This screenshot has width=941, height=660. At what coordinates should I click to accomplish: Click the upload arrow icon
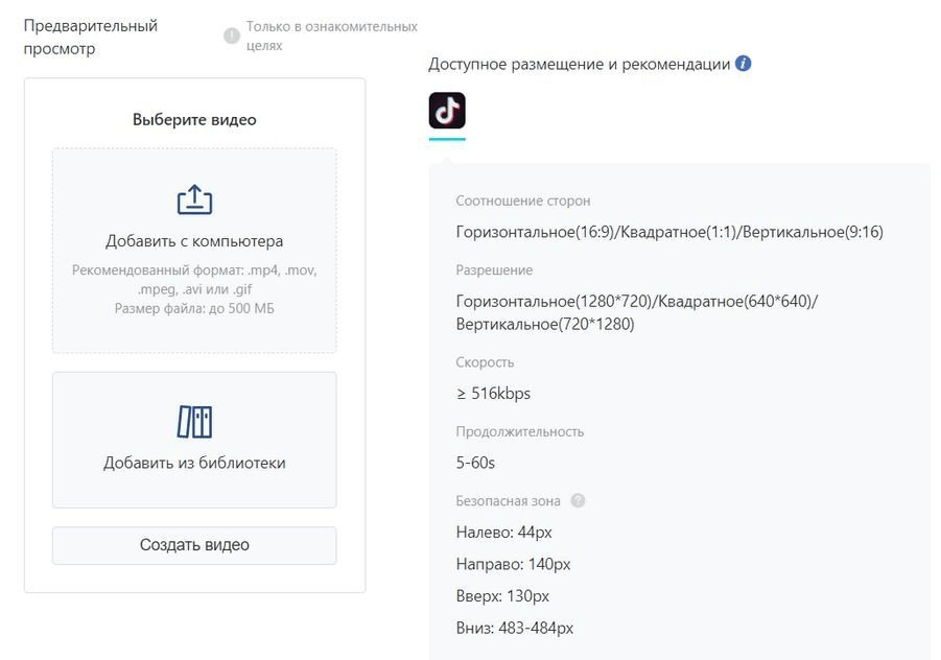coord(194,199)
